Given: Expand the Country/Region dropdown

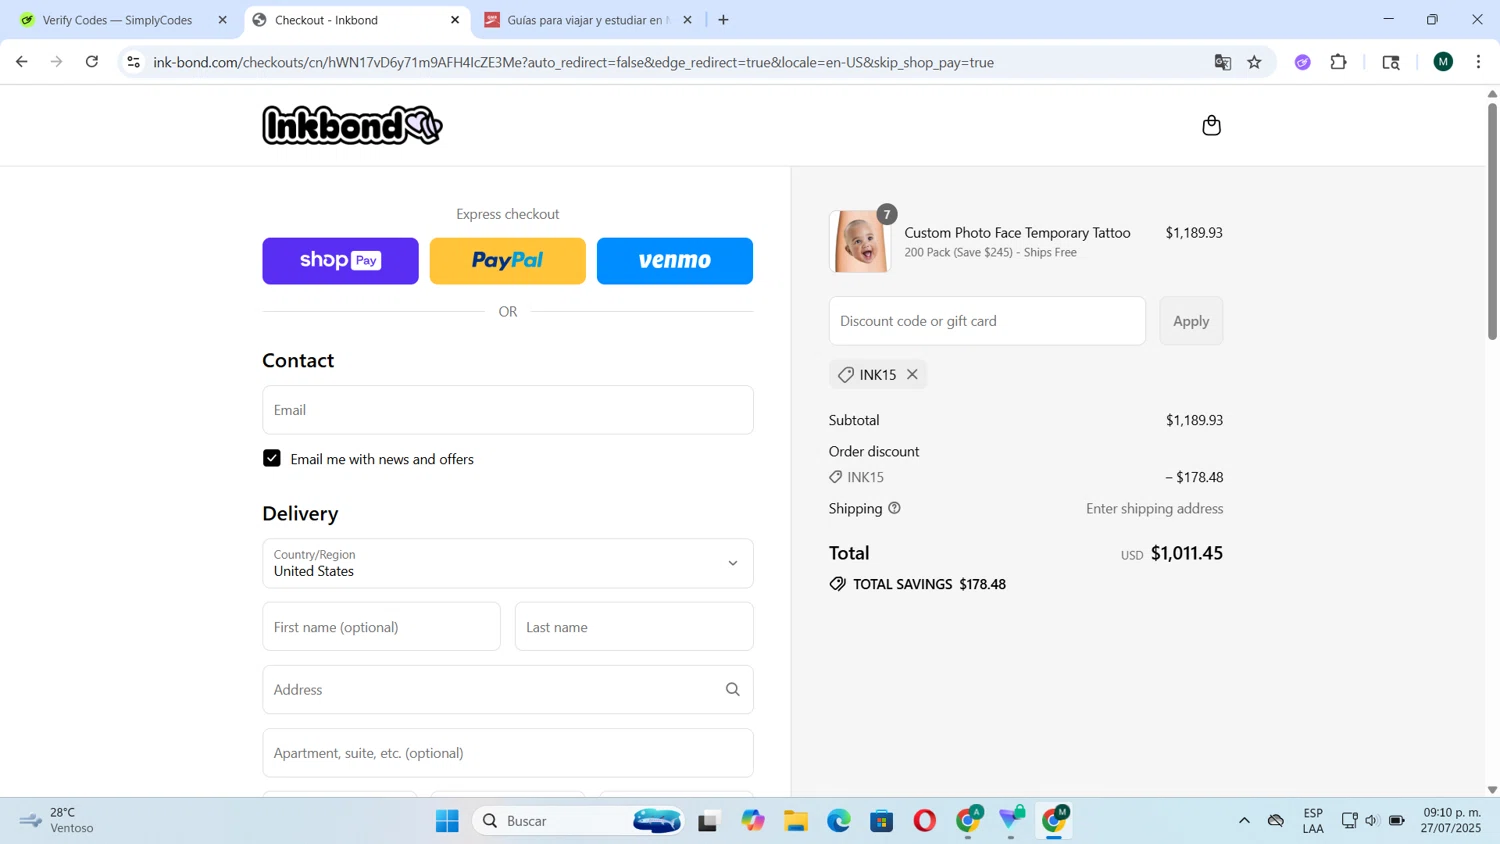Looking at the screenshot, I should 508,563.
